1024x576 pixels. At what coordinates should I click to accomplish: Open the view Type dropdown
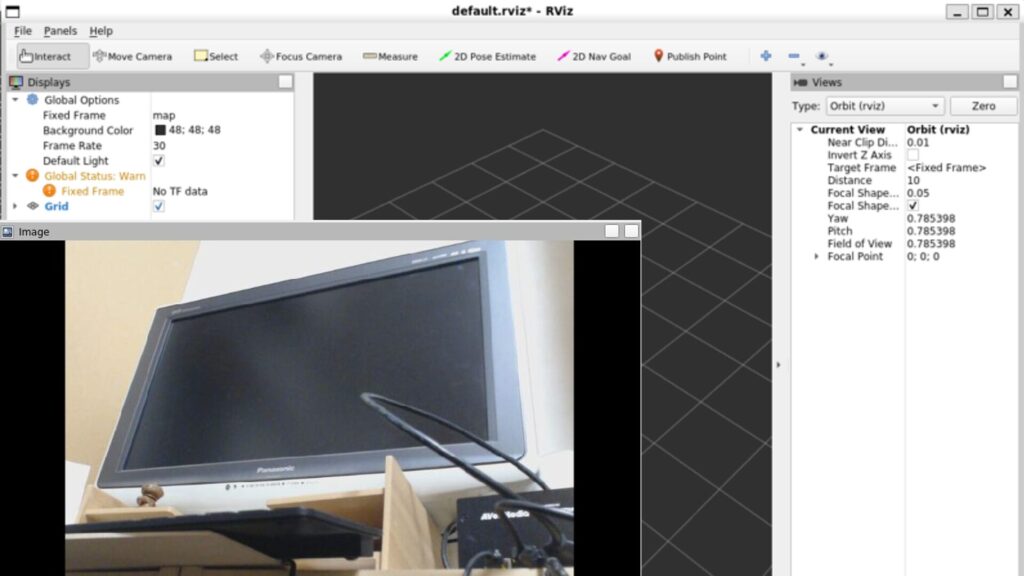883,106
